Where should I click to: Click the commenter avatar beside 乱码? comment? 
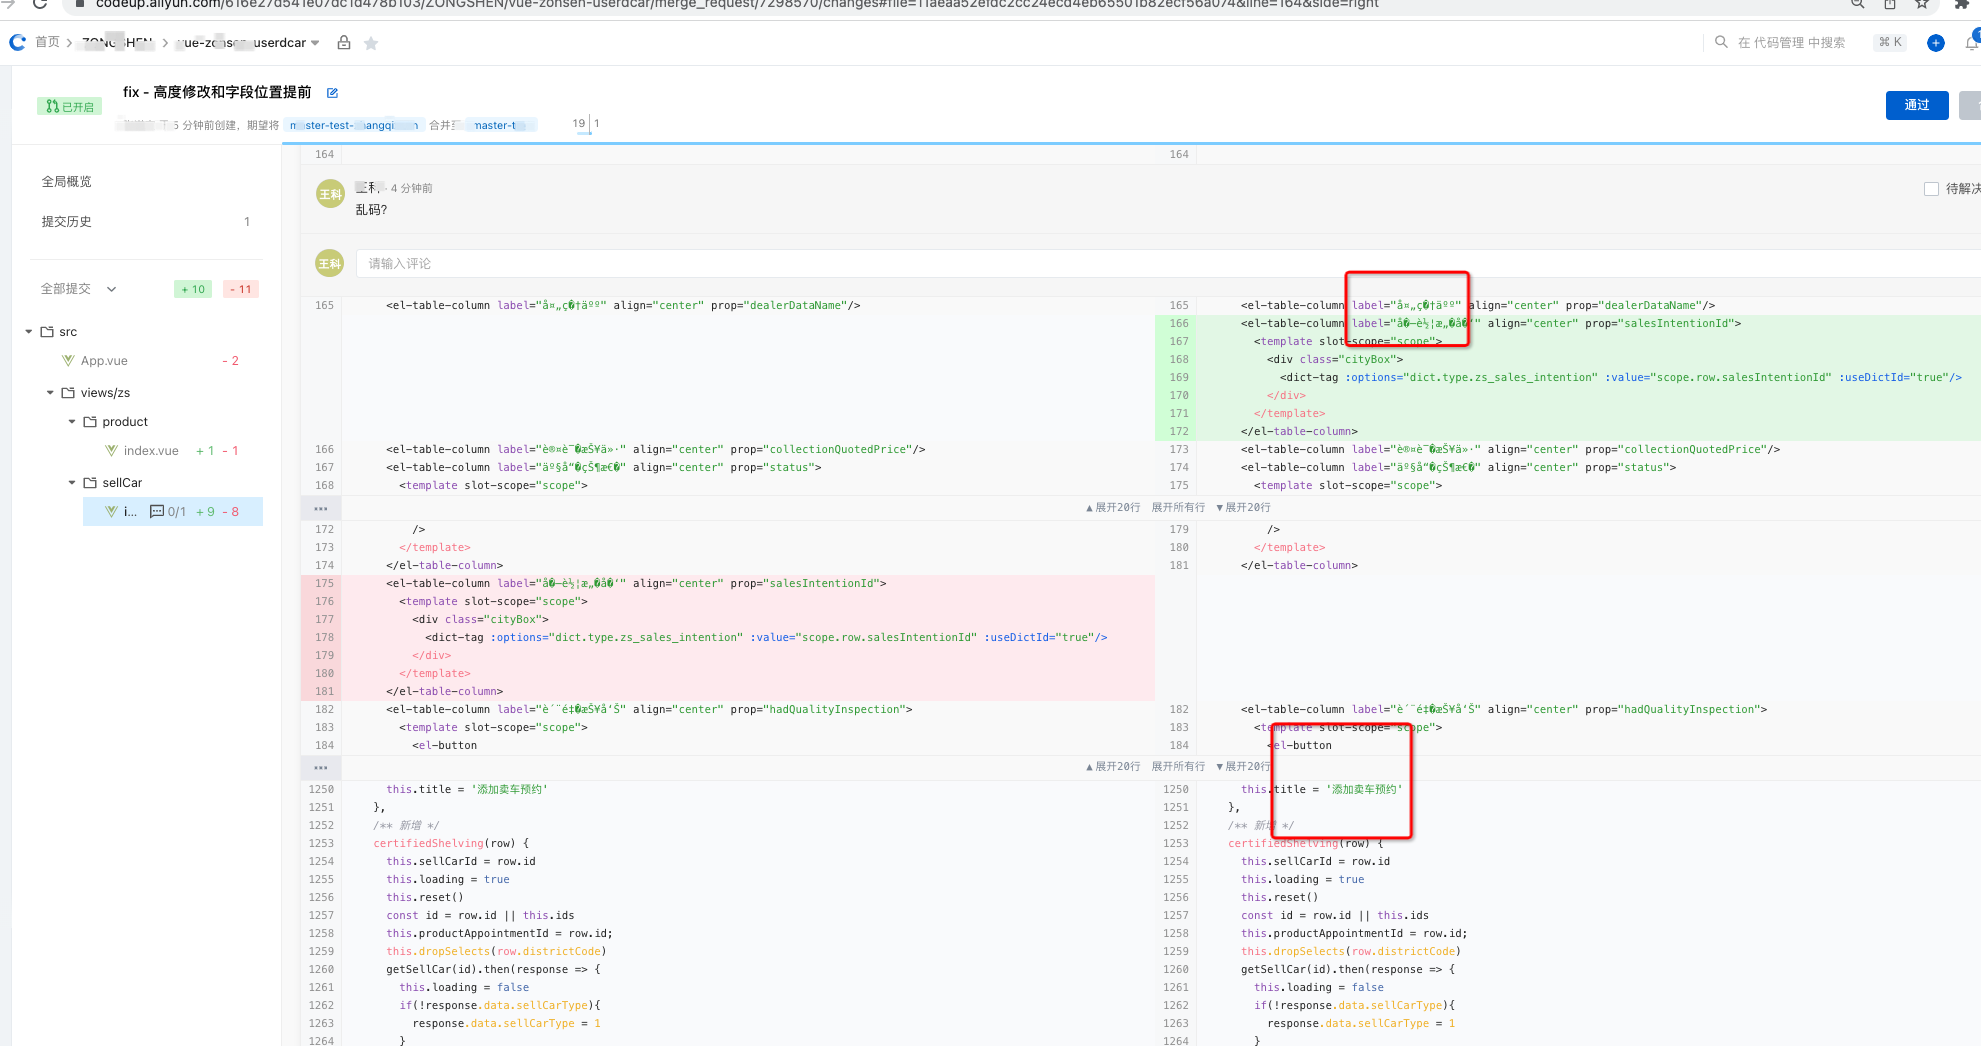pyautogui.click(x=330, y=194)
